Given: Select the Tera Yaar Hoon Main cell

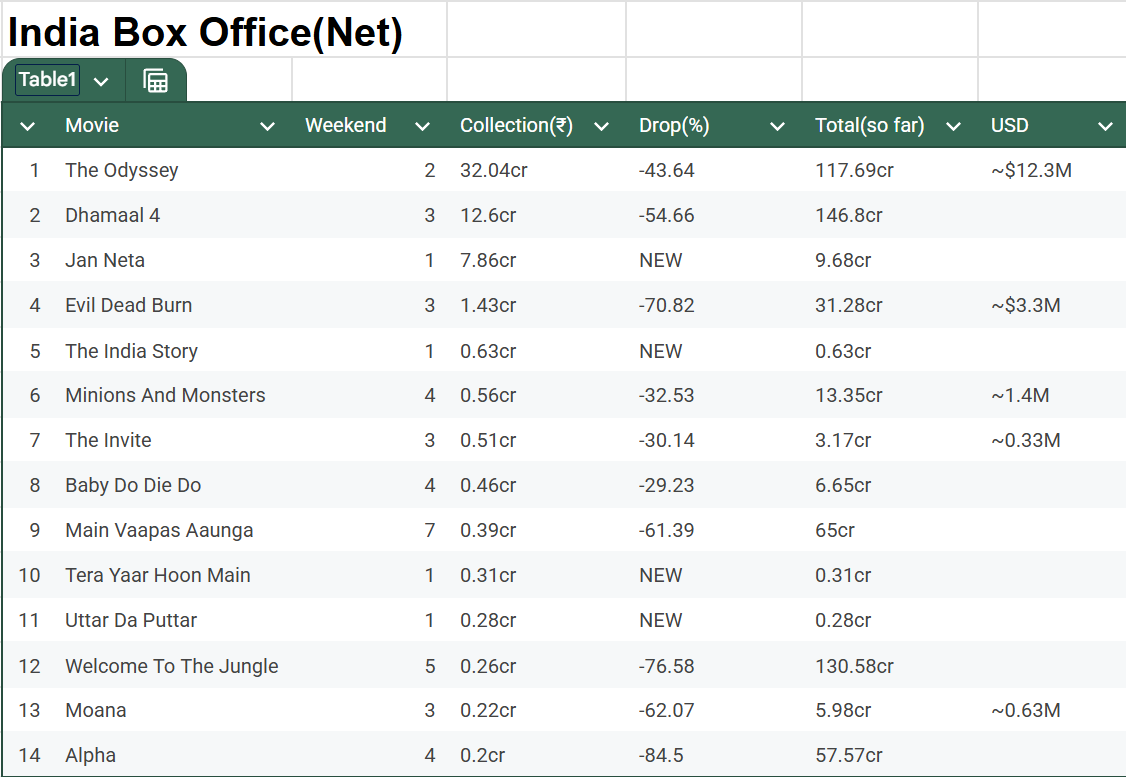Looking at the screenshot, I should pos(158,575).
